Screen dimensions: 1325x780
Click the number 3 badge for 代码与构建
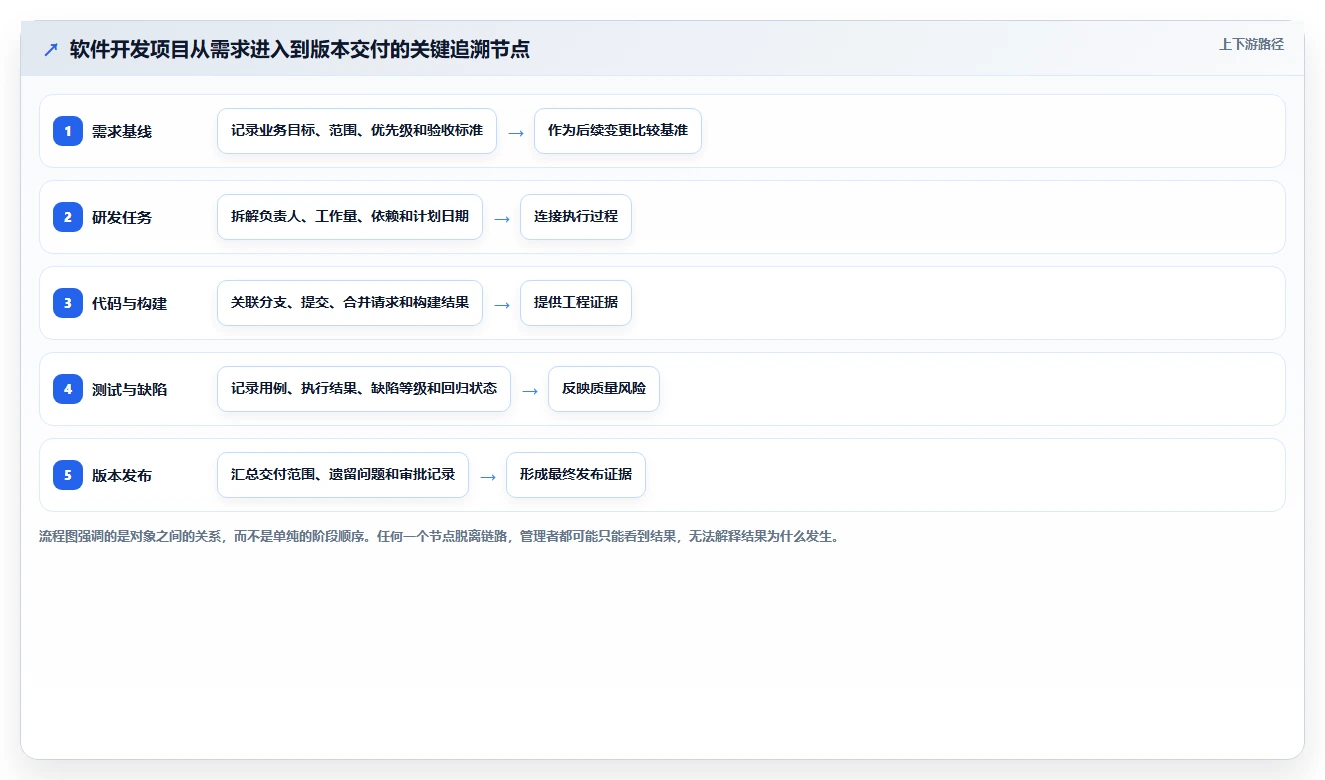pos(68,303)
